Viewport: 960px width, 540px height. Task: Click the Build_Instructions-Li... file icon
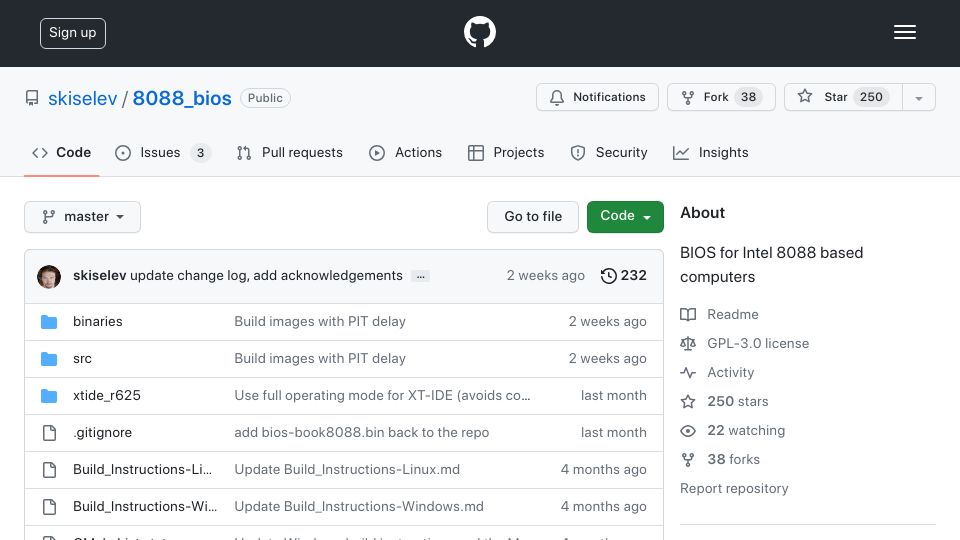click(x=50, y=470)
